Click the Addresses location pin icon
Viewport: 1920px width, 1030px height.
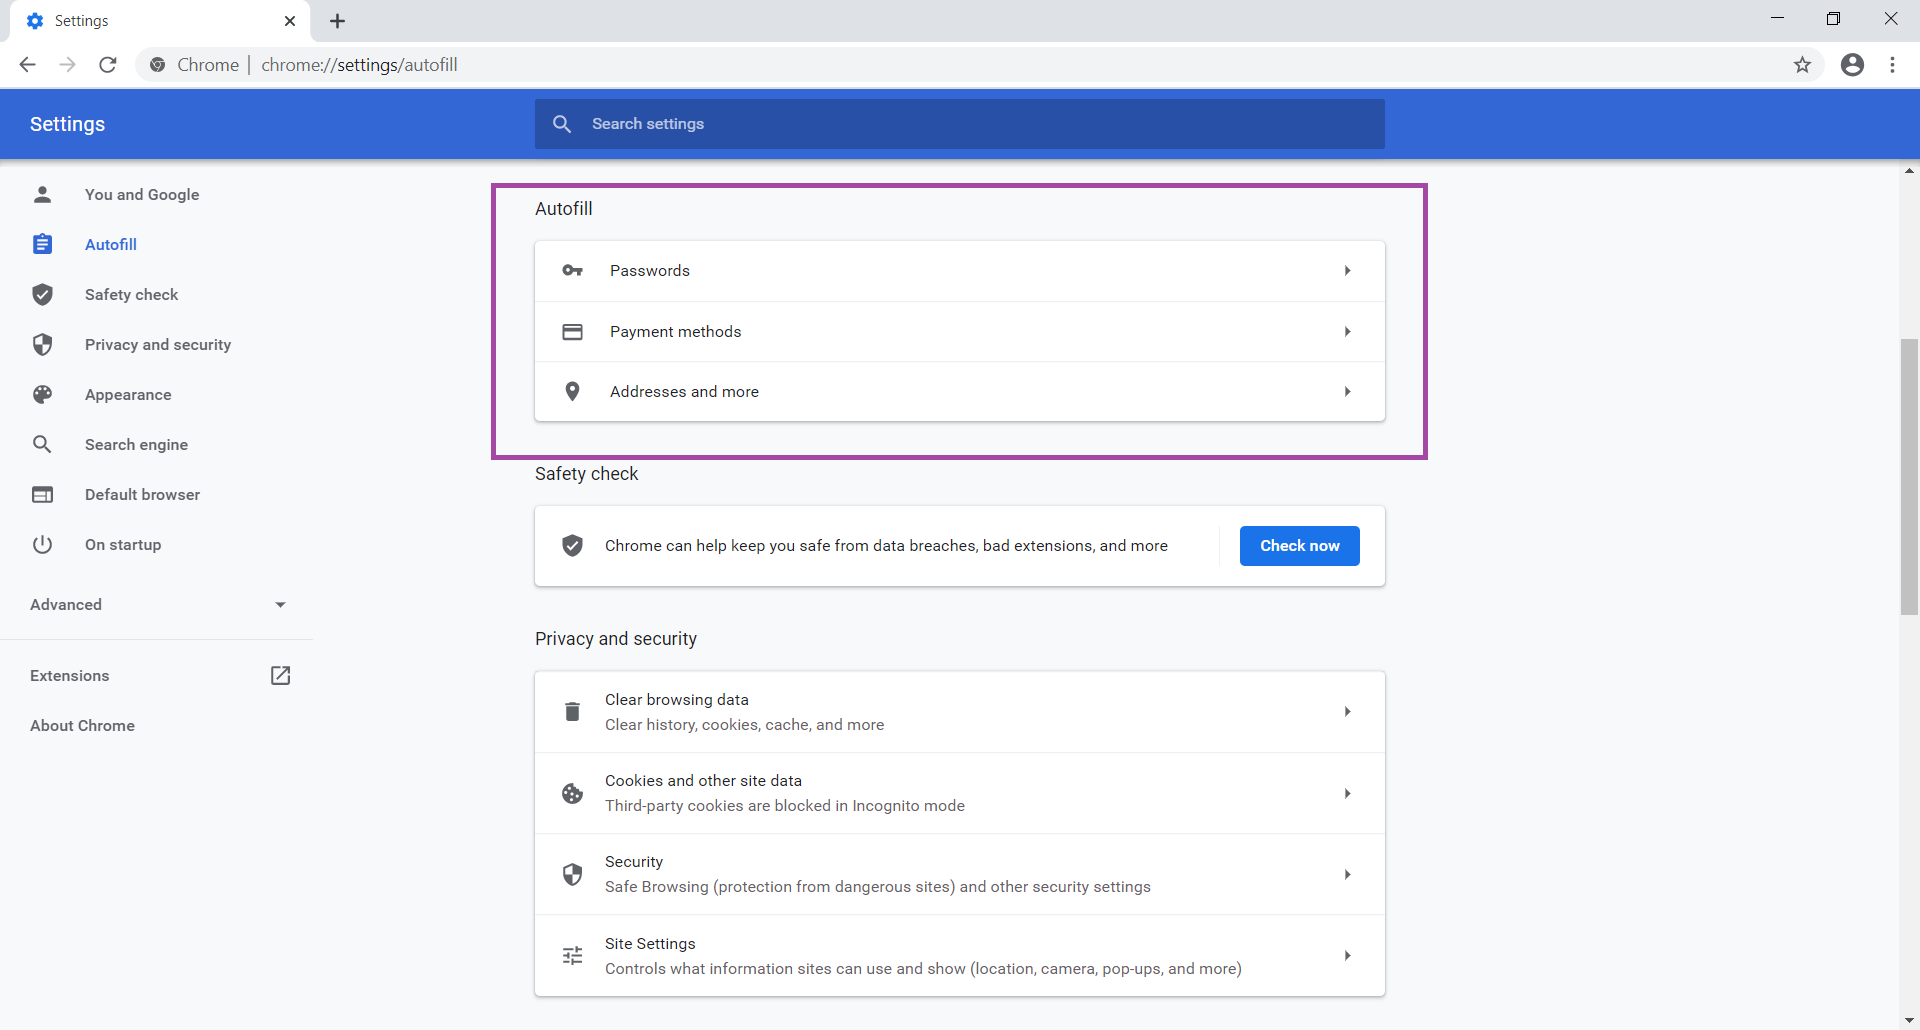572,391
